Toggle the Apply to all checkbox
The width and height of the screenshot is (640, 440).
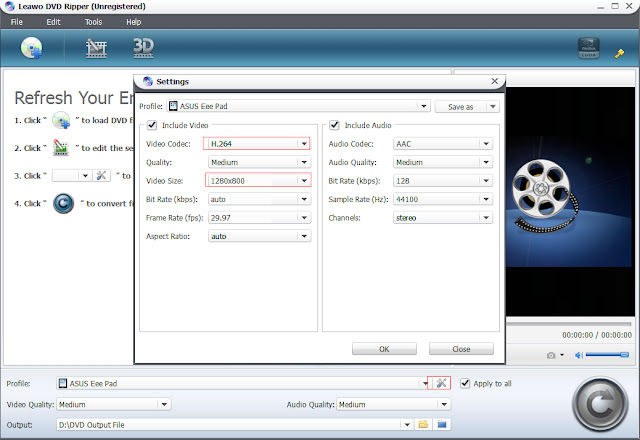[465, 383]
